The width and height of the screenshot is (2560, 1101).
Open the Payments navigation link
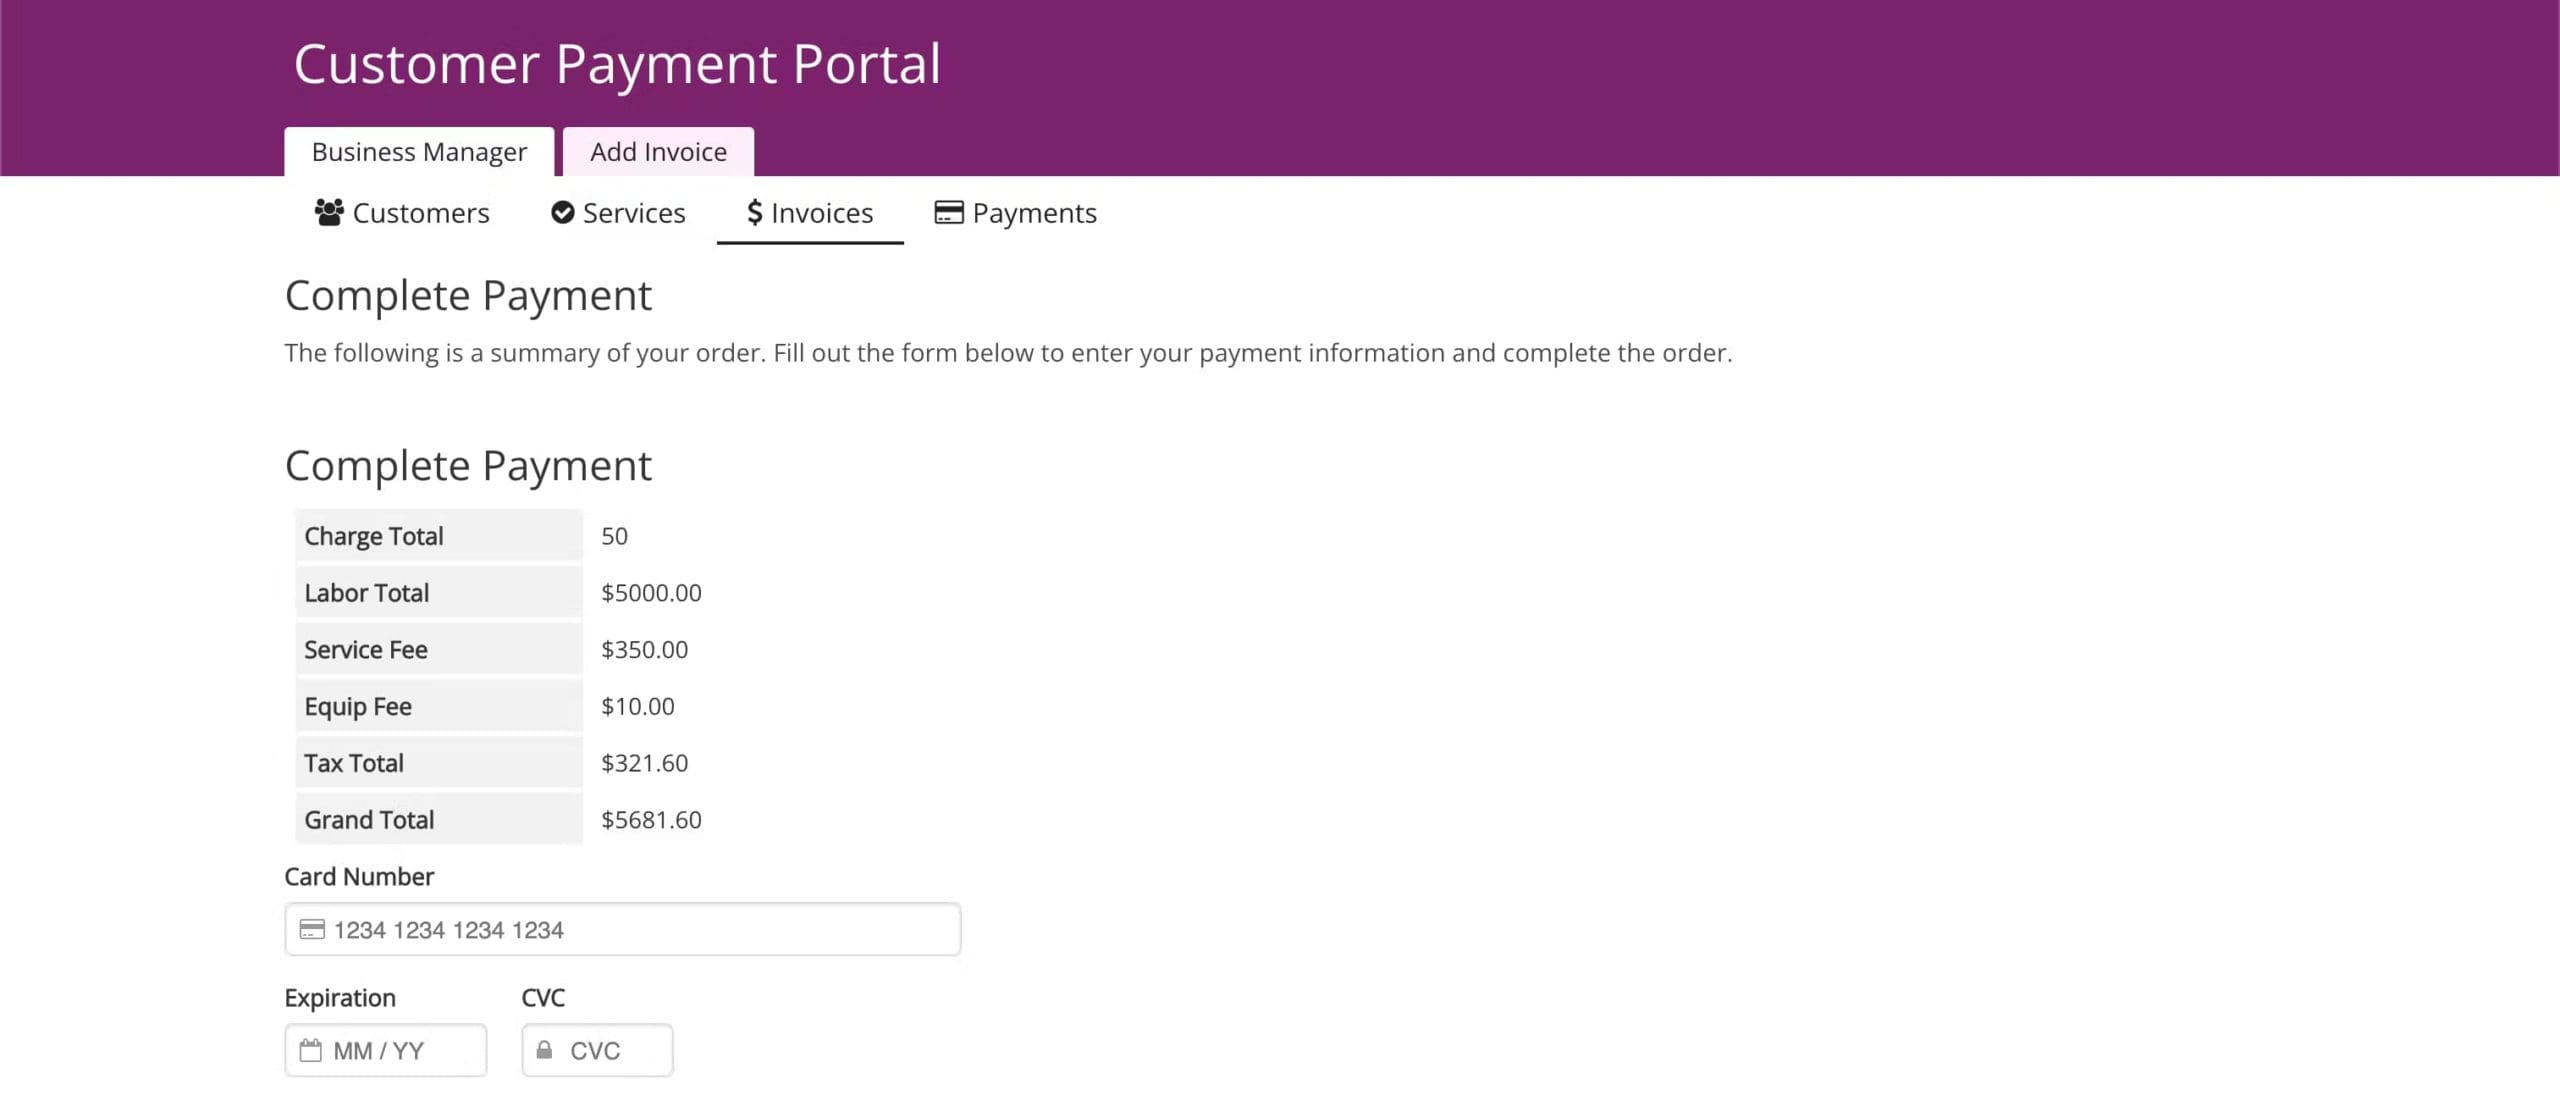[x=1034, y=213]
